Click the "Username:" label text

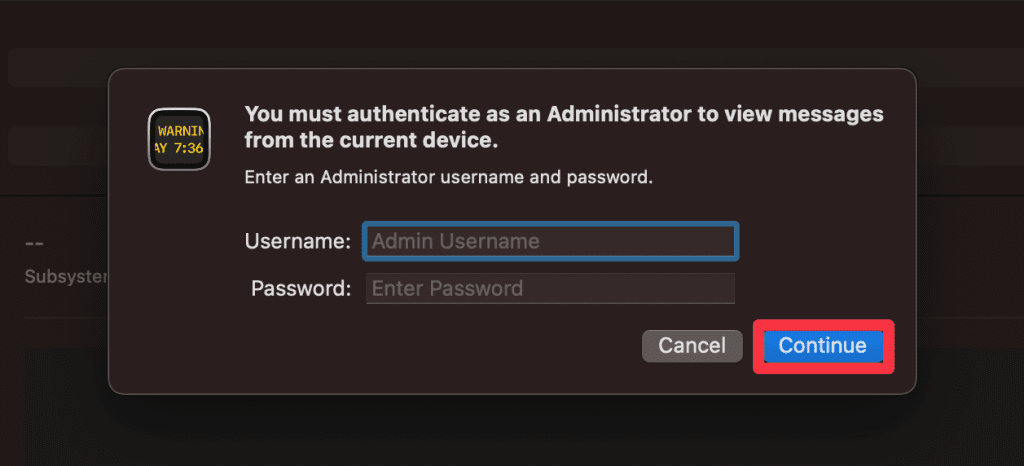[x=298, y=241]
